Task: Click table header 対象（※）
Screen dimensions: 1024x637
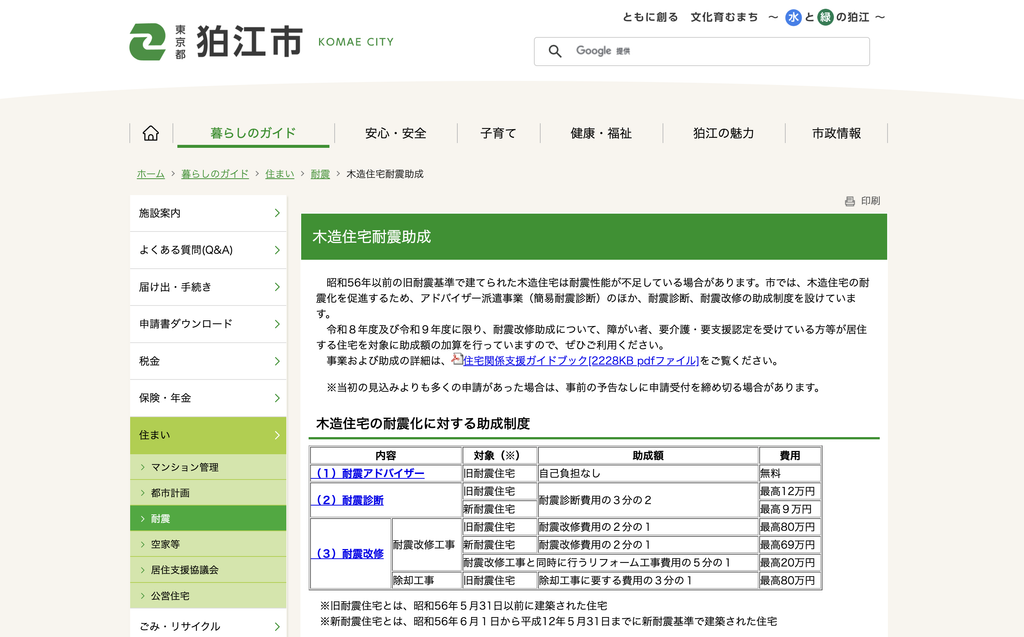Action: tap(500, 455)
